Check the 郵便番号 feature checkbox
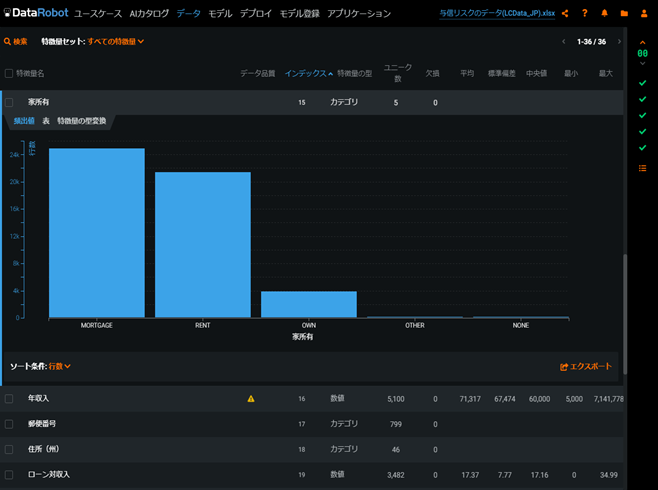The width and height of the screenshot is (658, 490). click(x=9, y=424)
